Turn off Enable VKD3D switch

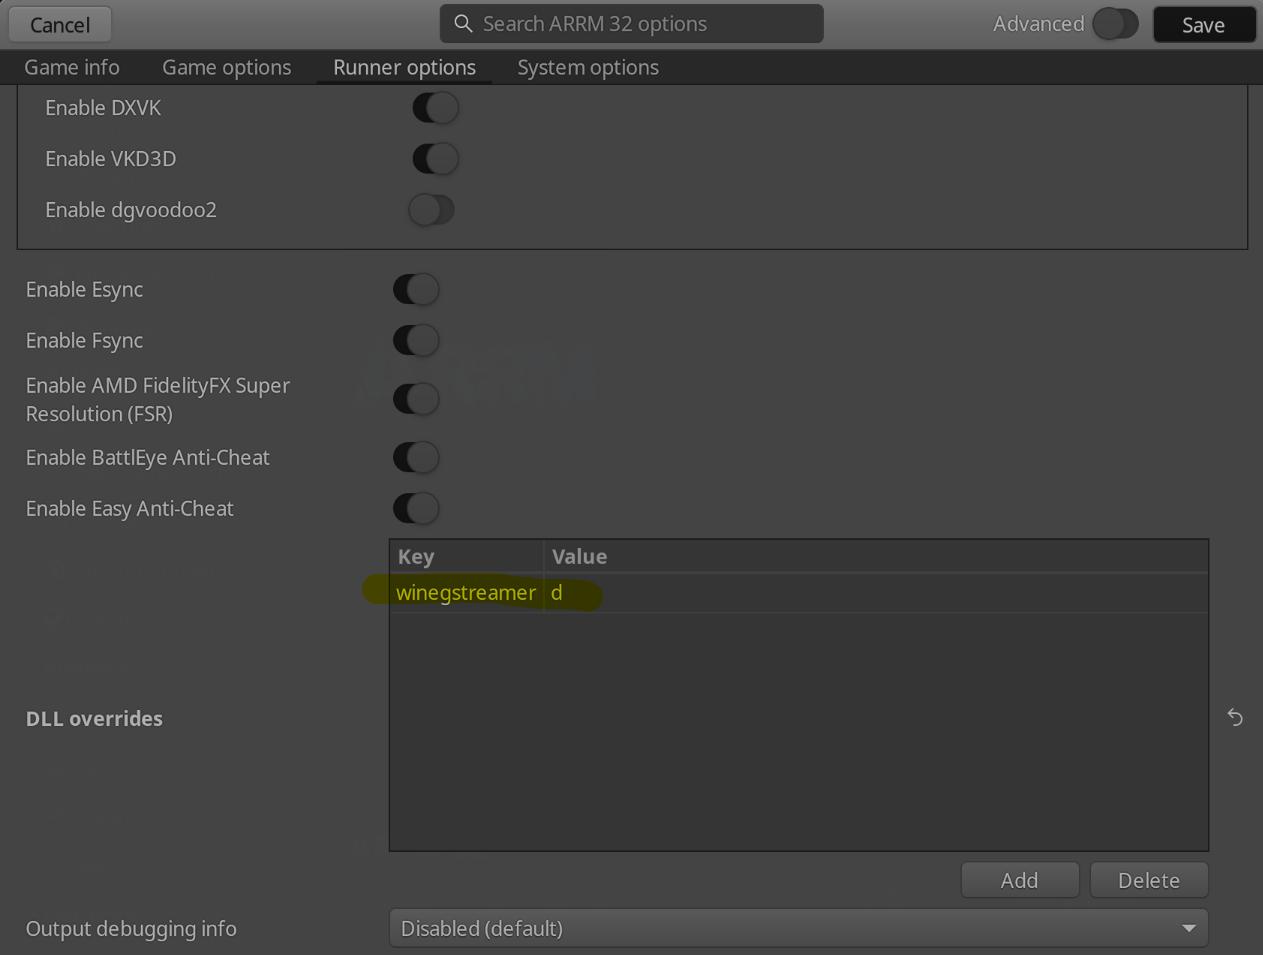[x=435, y=159]
